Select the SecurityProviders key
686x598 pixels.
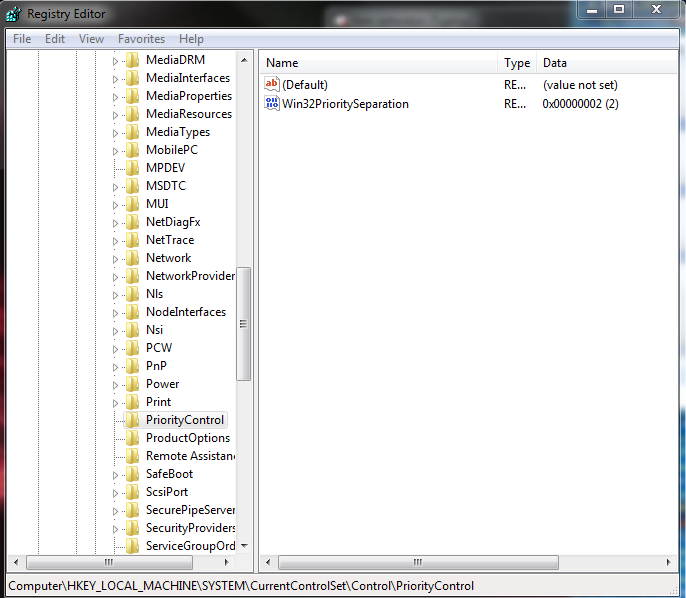point(191,528)
